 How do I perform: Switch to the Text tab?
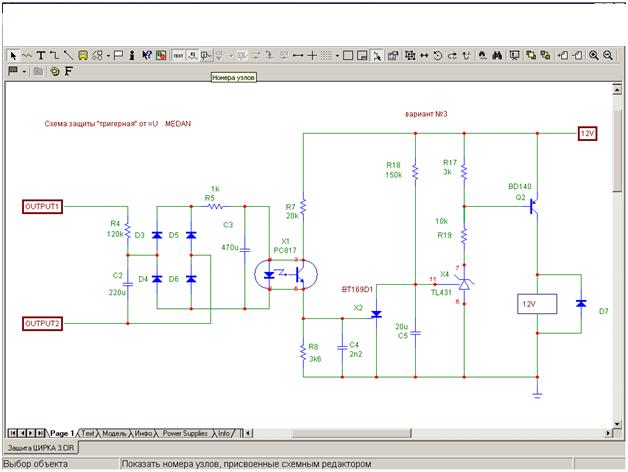click(x=87, y=433)
